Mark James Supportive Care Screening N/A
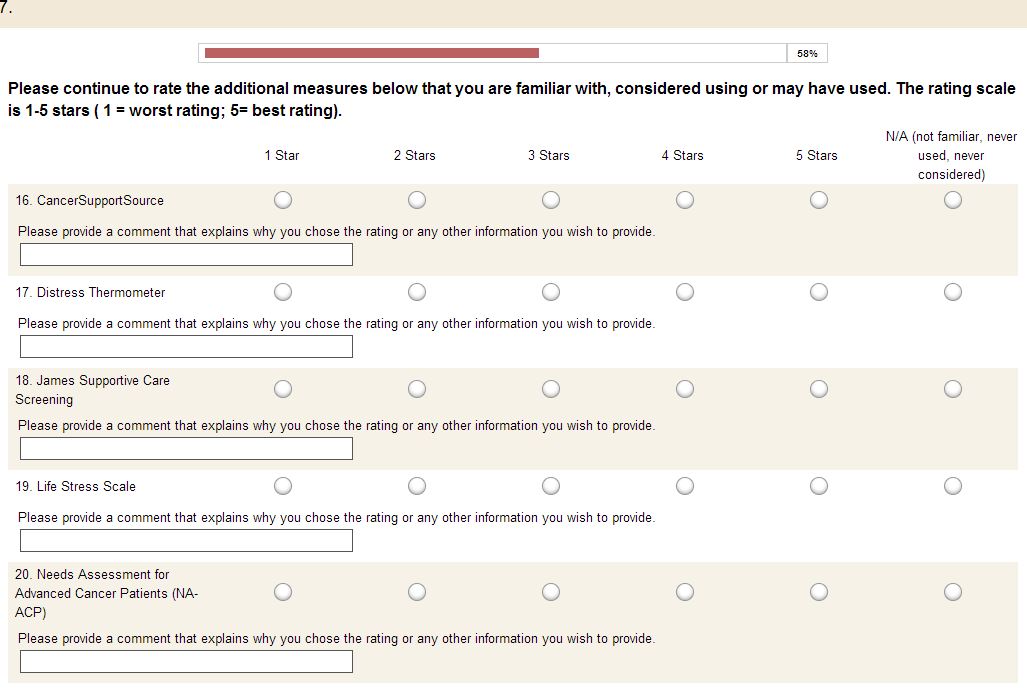This screenshot has height=695, width=1027. pos(953,388)
